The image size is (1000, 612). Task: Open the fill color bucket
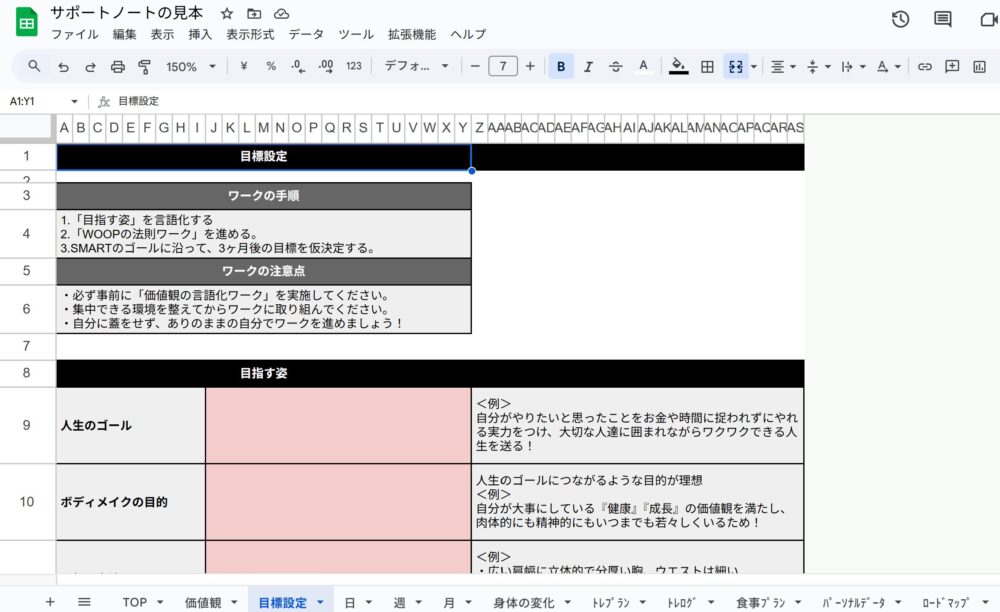click(x=679, y=66)
